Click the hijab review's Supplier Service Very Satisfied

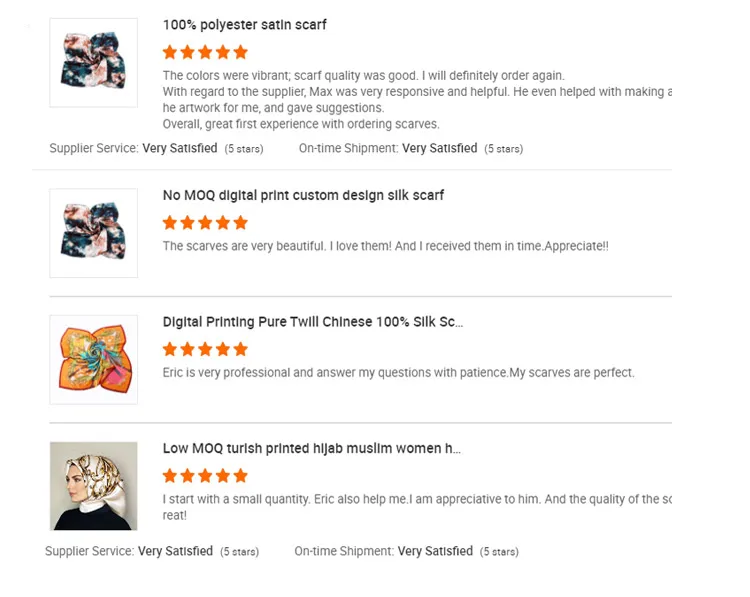tap(175, 551)
